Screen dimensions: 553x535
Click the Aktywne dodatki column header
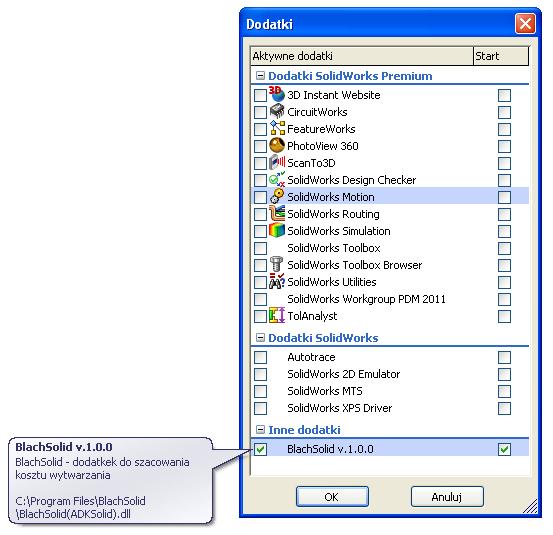point(362,56)
